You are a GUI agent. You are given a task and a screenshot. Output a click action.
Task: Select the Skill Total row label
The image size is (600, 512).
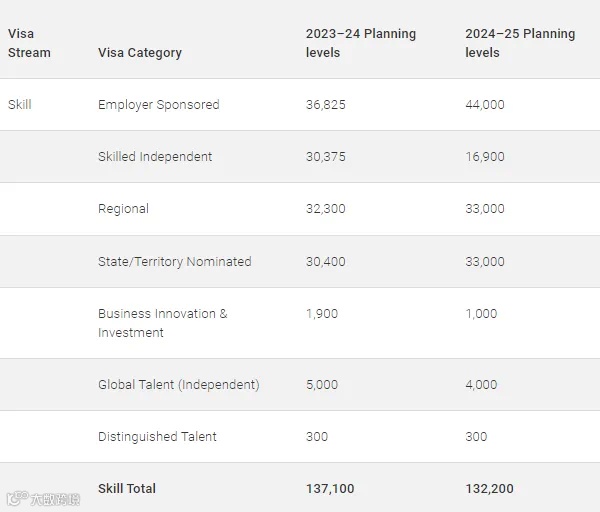(127, 489)
